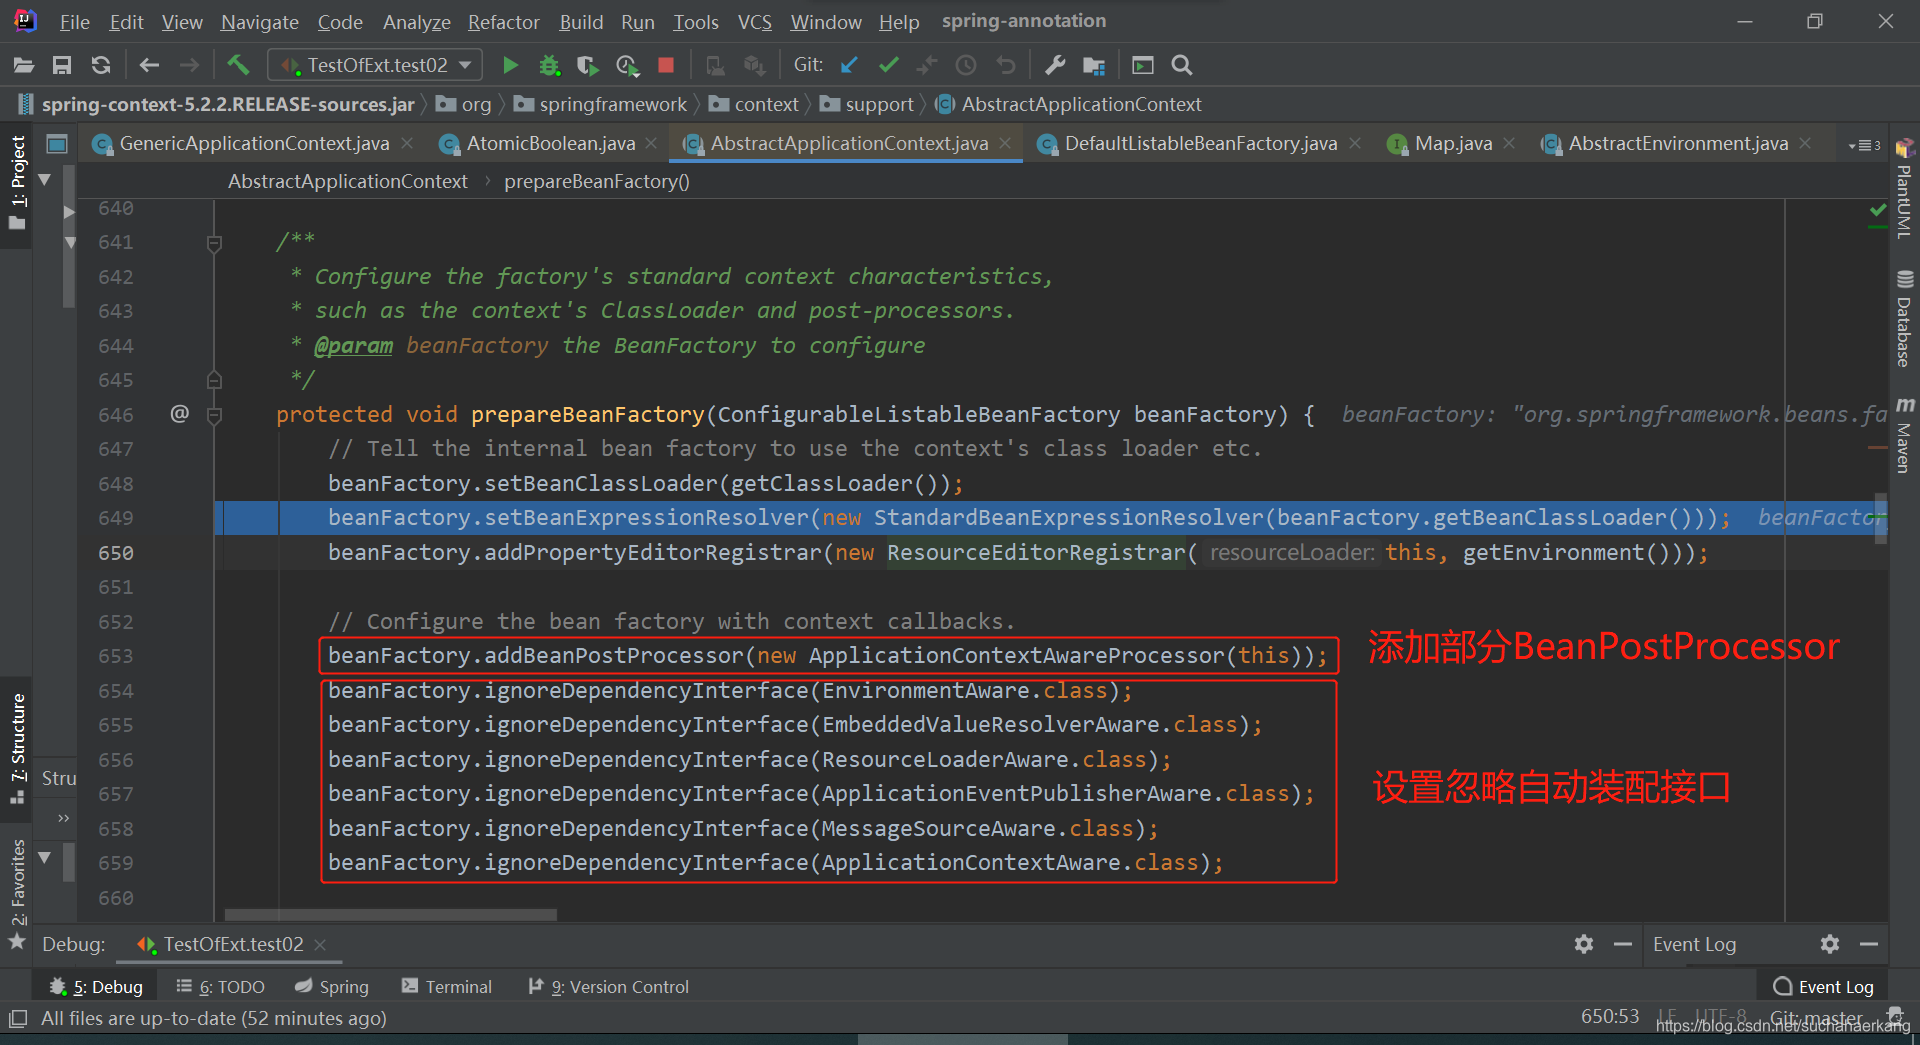Toggle the Project tool window
The image size is (1920, 1045).
click(x=17, y=184)
